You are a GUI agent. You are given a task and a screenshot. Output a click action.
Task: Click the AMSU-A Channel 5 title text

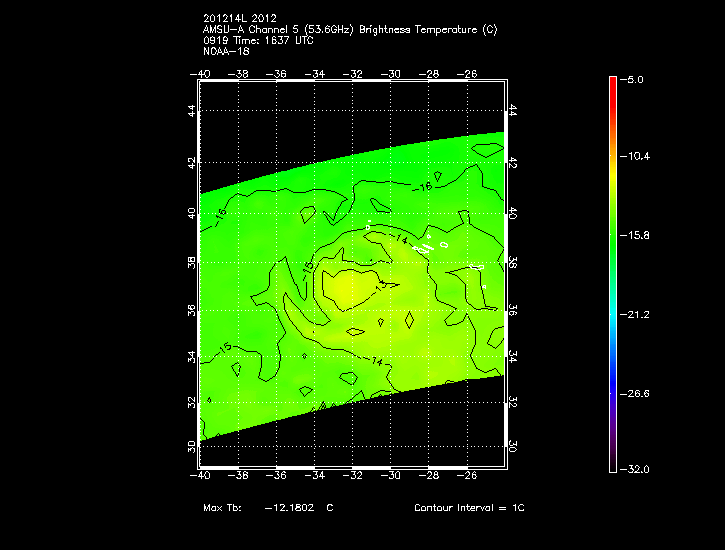tap(349, 30)
